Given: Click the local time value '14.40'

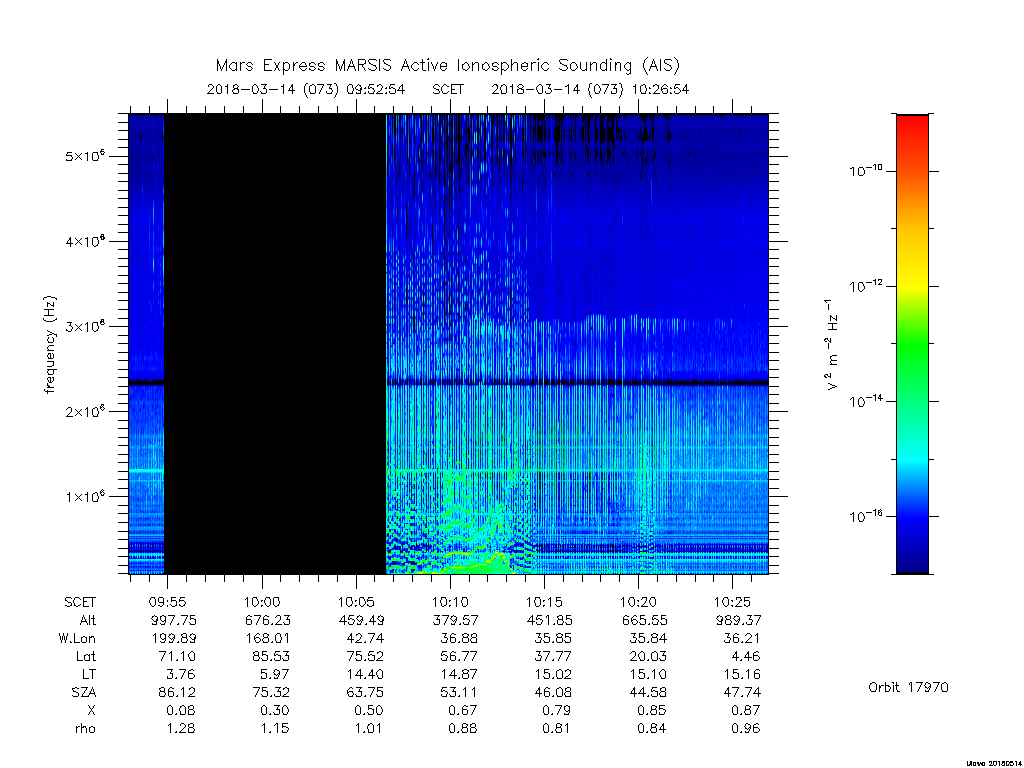Looking at the screenshot, I should [365, 674].
